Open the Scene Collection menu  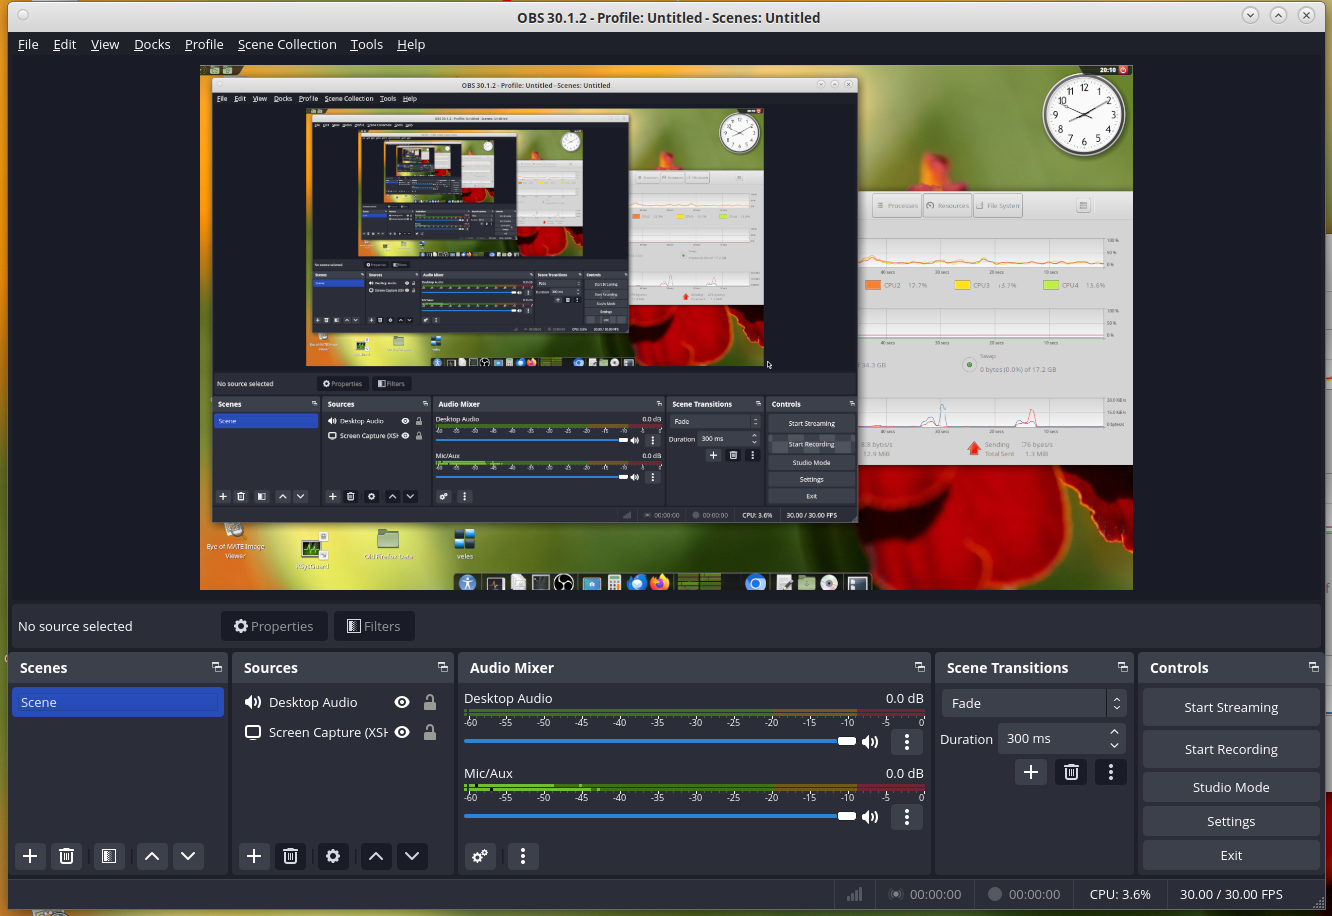(287, 44)
